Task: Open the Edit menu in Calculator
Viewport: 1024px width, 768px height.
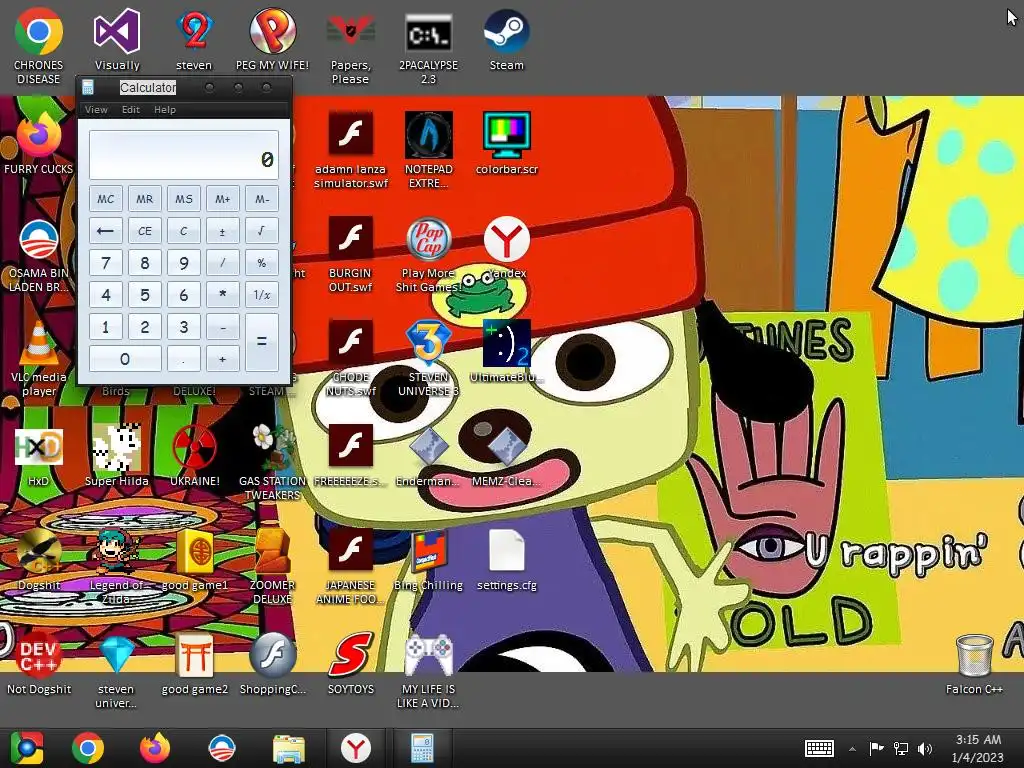Action: tap(131, 110)
